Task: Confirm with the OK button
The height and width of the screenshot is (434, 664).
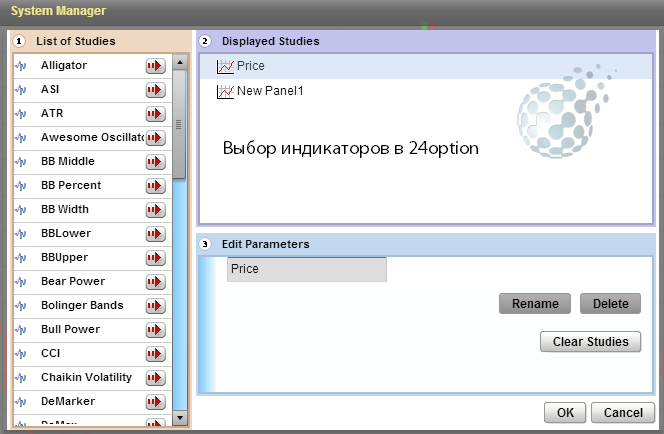Action: (565, 412)
